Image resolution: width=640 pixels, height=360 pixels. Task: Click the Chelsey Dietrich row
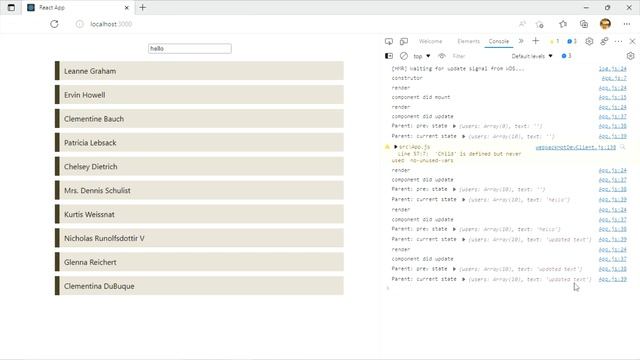pos(200,167)
